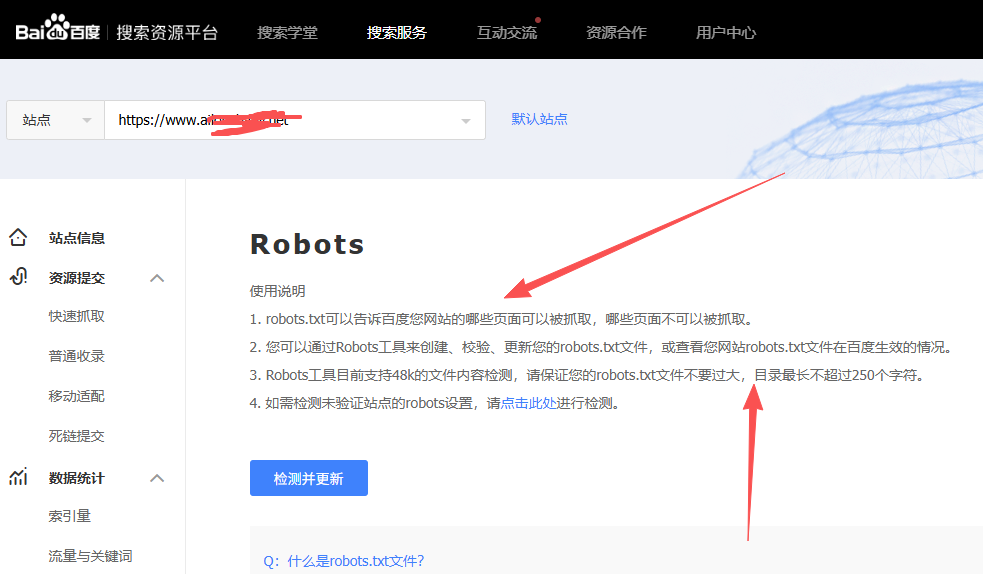Screen dimensions: 983x574
Task: Click the chart icon beside 数据统计
Action: click(x=18, y=477)
